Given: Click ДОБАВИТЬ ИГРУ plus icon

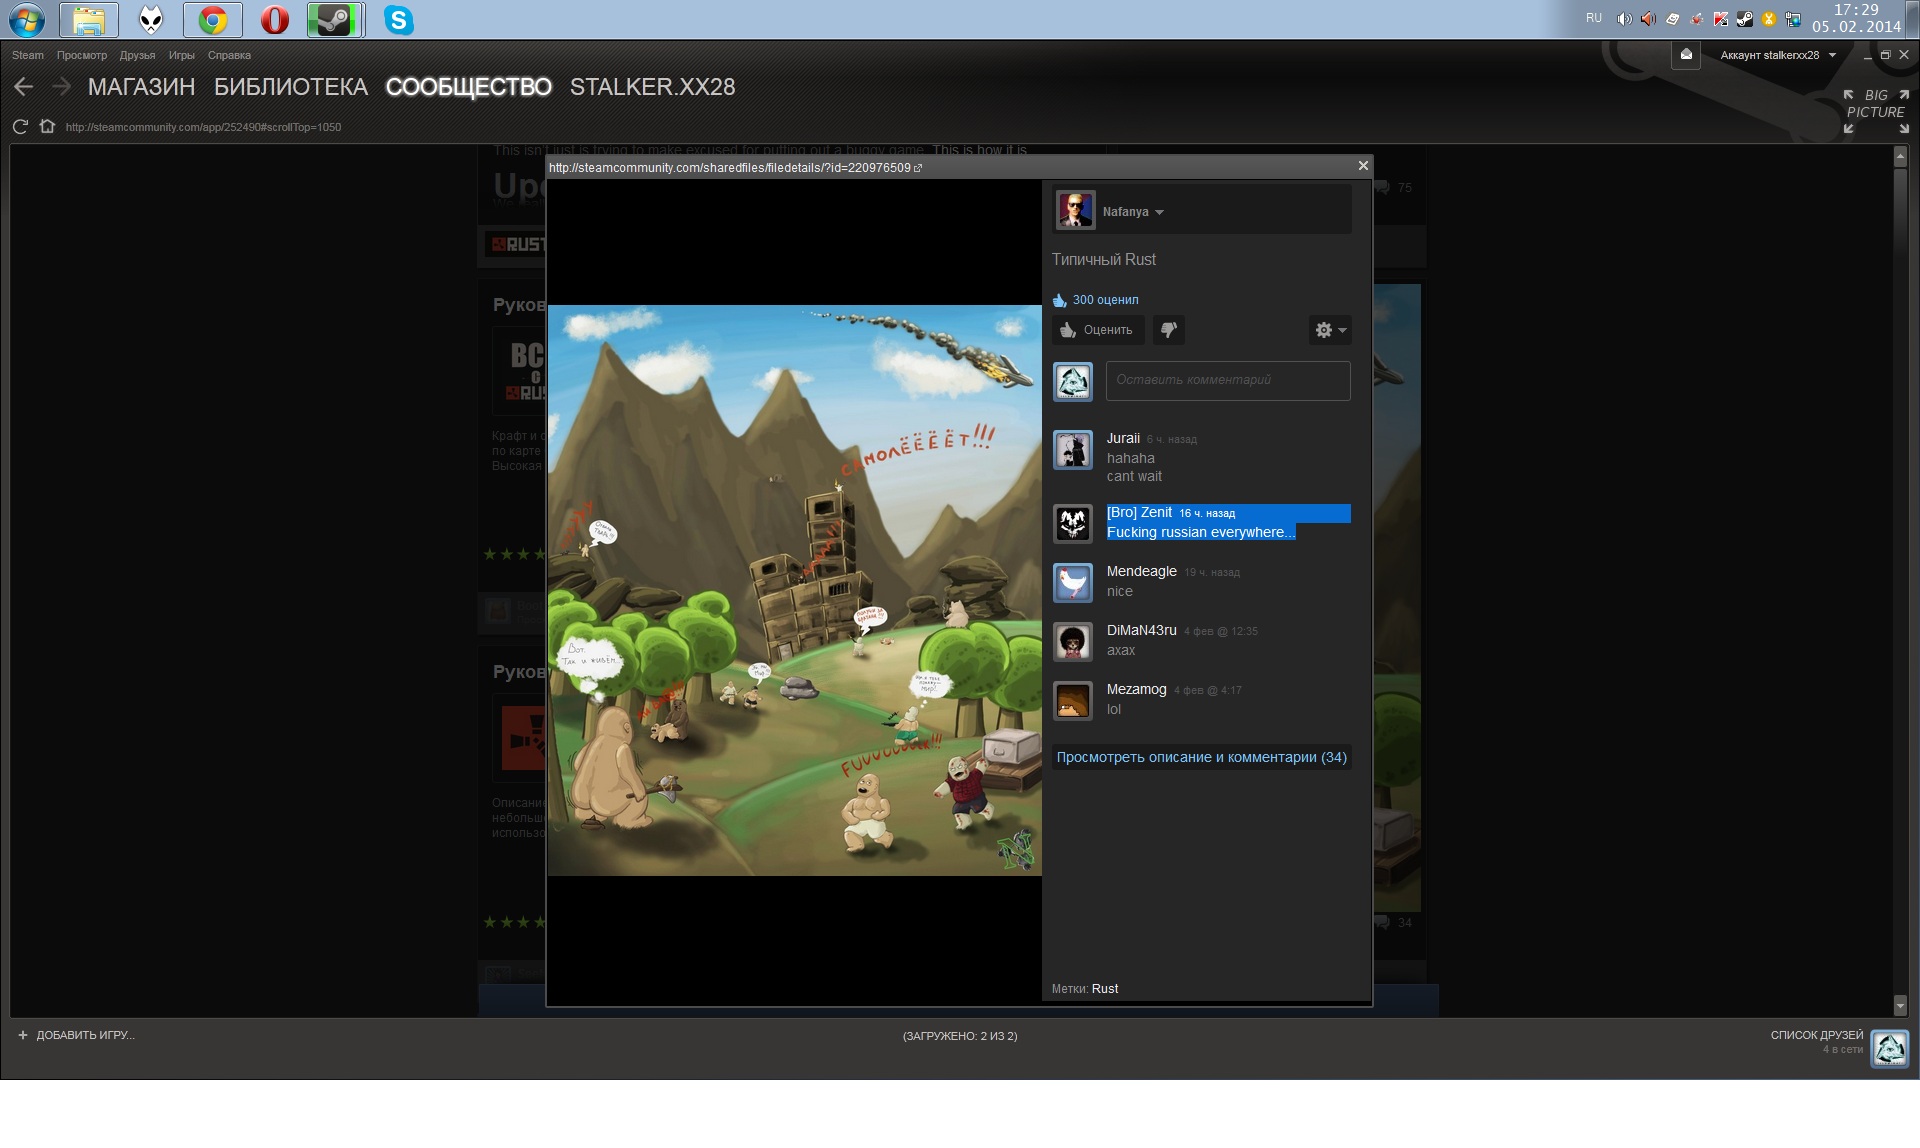Looking at the screenshot, I should (23, 1035).
